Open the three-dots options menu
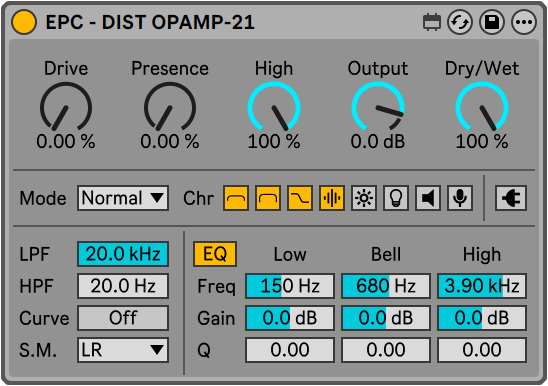 tap(524, 22)
